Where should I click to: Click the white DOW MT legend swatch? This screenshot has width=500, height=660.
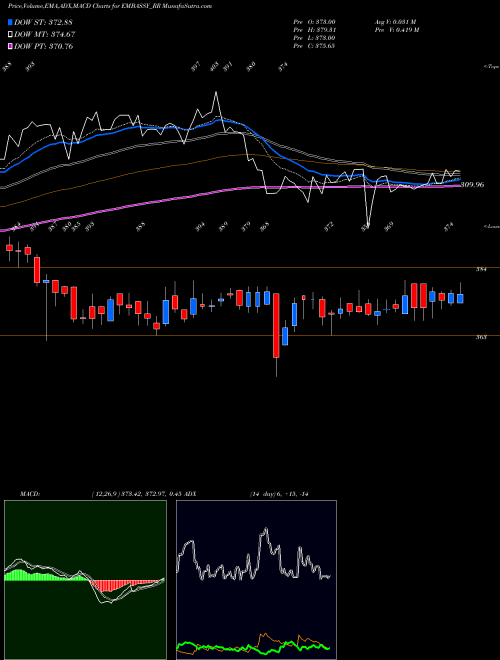coord(10,35)
